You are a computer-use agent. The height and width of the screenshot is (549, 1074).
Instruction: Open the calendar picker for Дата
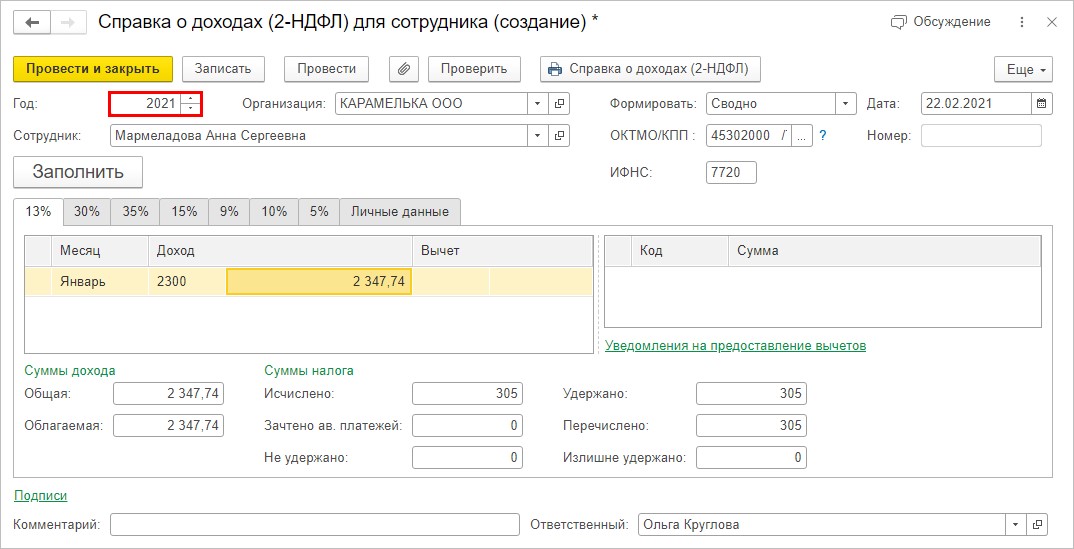click(1041, 104)
